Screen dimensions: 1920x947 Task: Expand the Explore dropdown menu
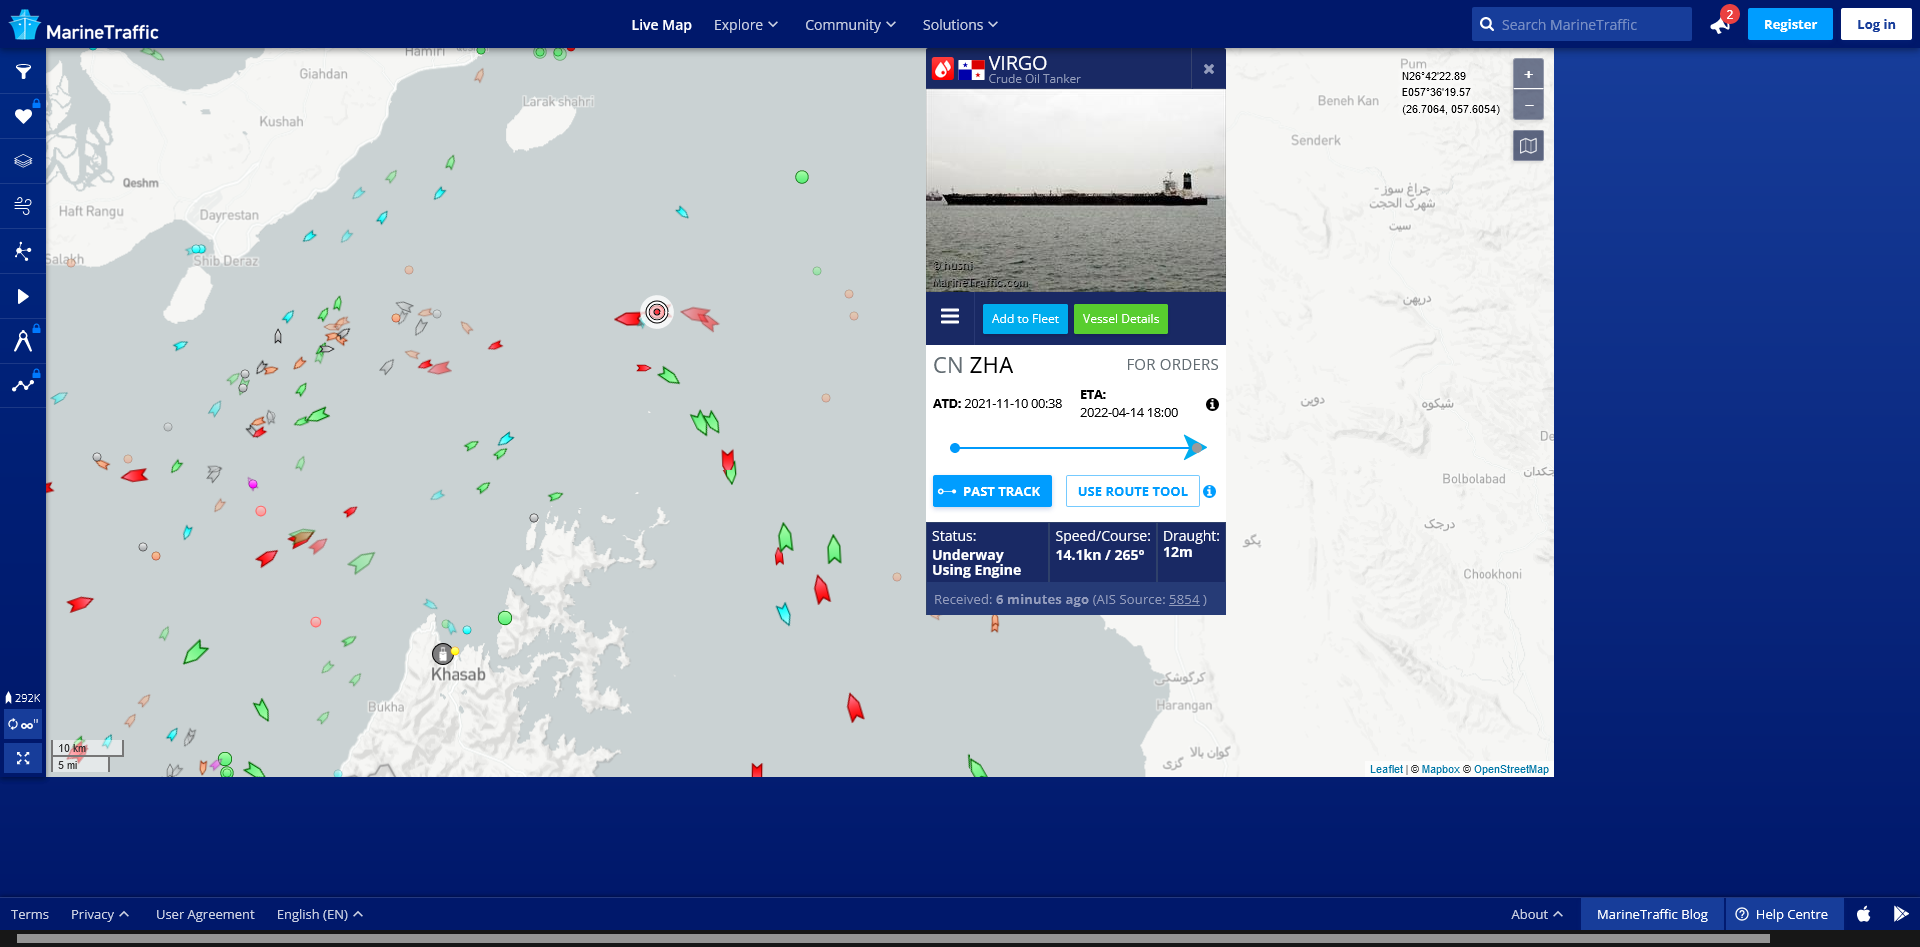point(745,25)
